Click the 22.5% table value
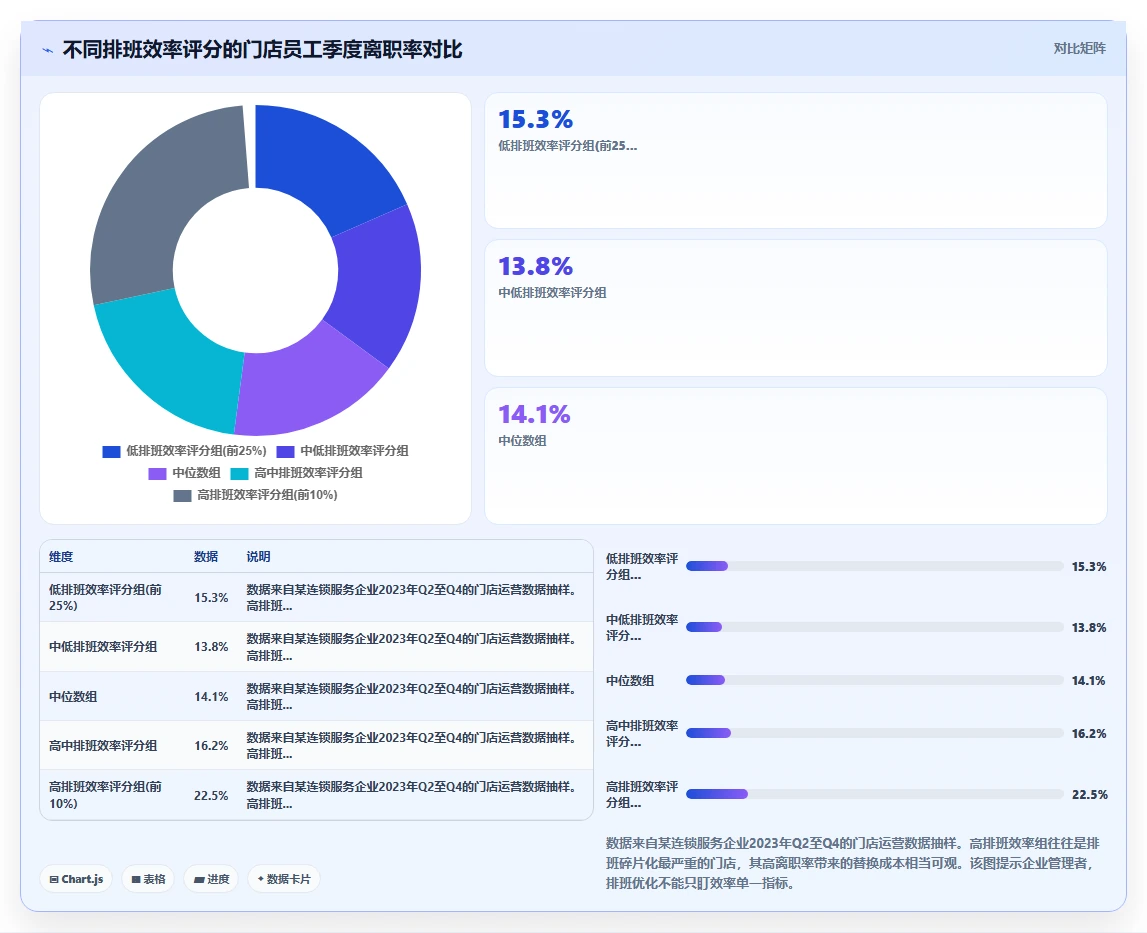 211,795
